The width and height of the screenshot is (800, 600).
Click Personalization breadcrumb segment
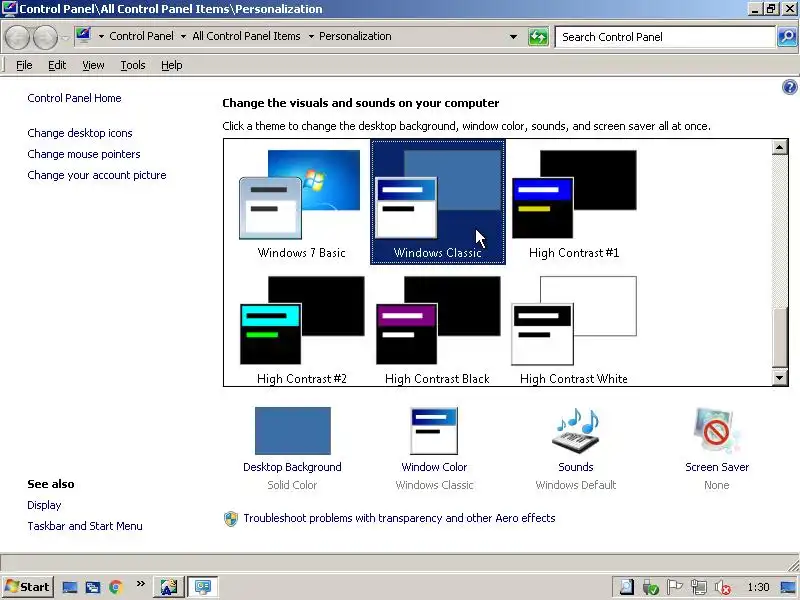[x=355, y=36]
